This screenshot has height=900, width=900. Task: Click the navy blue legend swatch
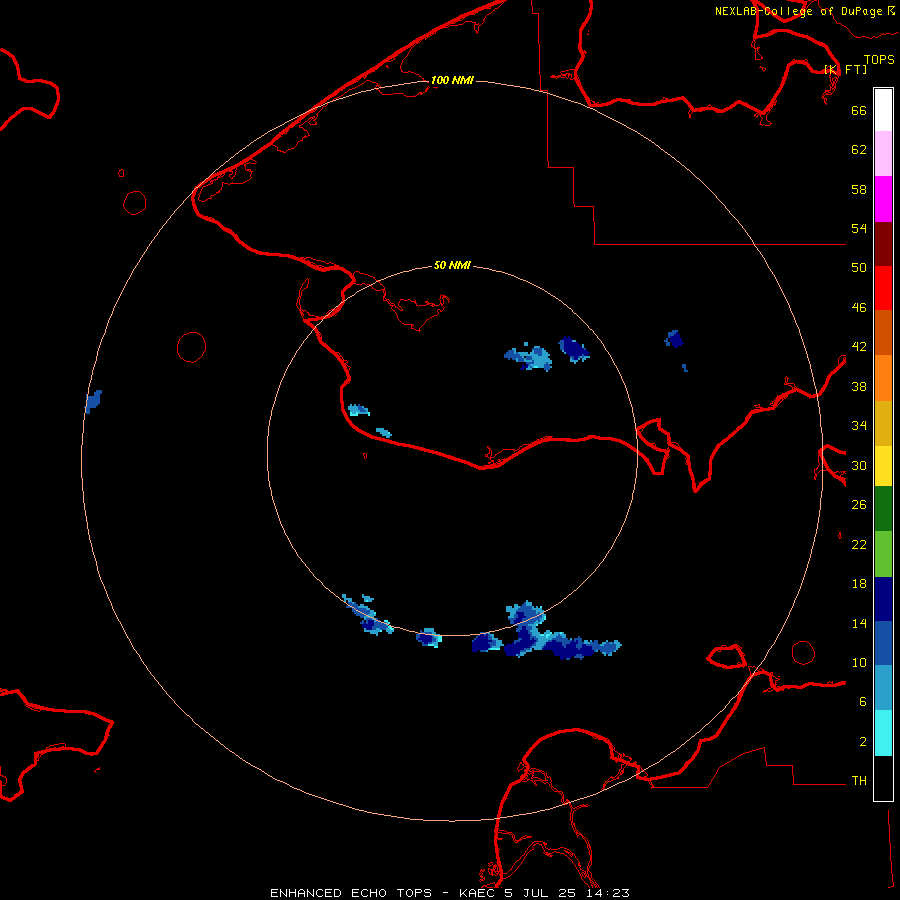pyautogui.click(x=883, y=599)
